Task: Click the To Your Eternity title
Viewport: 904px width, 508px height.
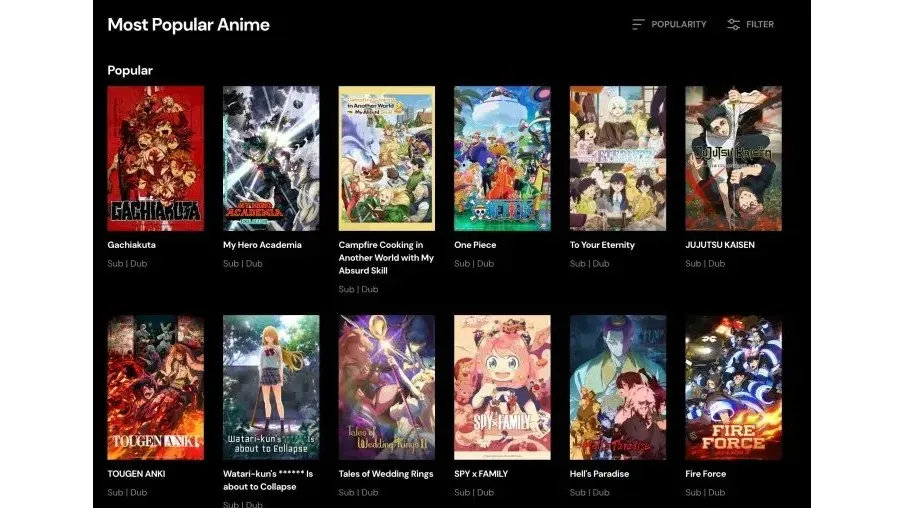Action: click(602, 245)
